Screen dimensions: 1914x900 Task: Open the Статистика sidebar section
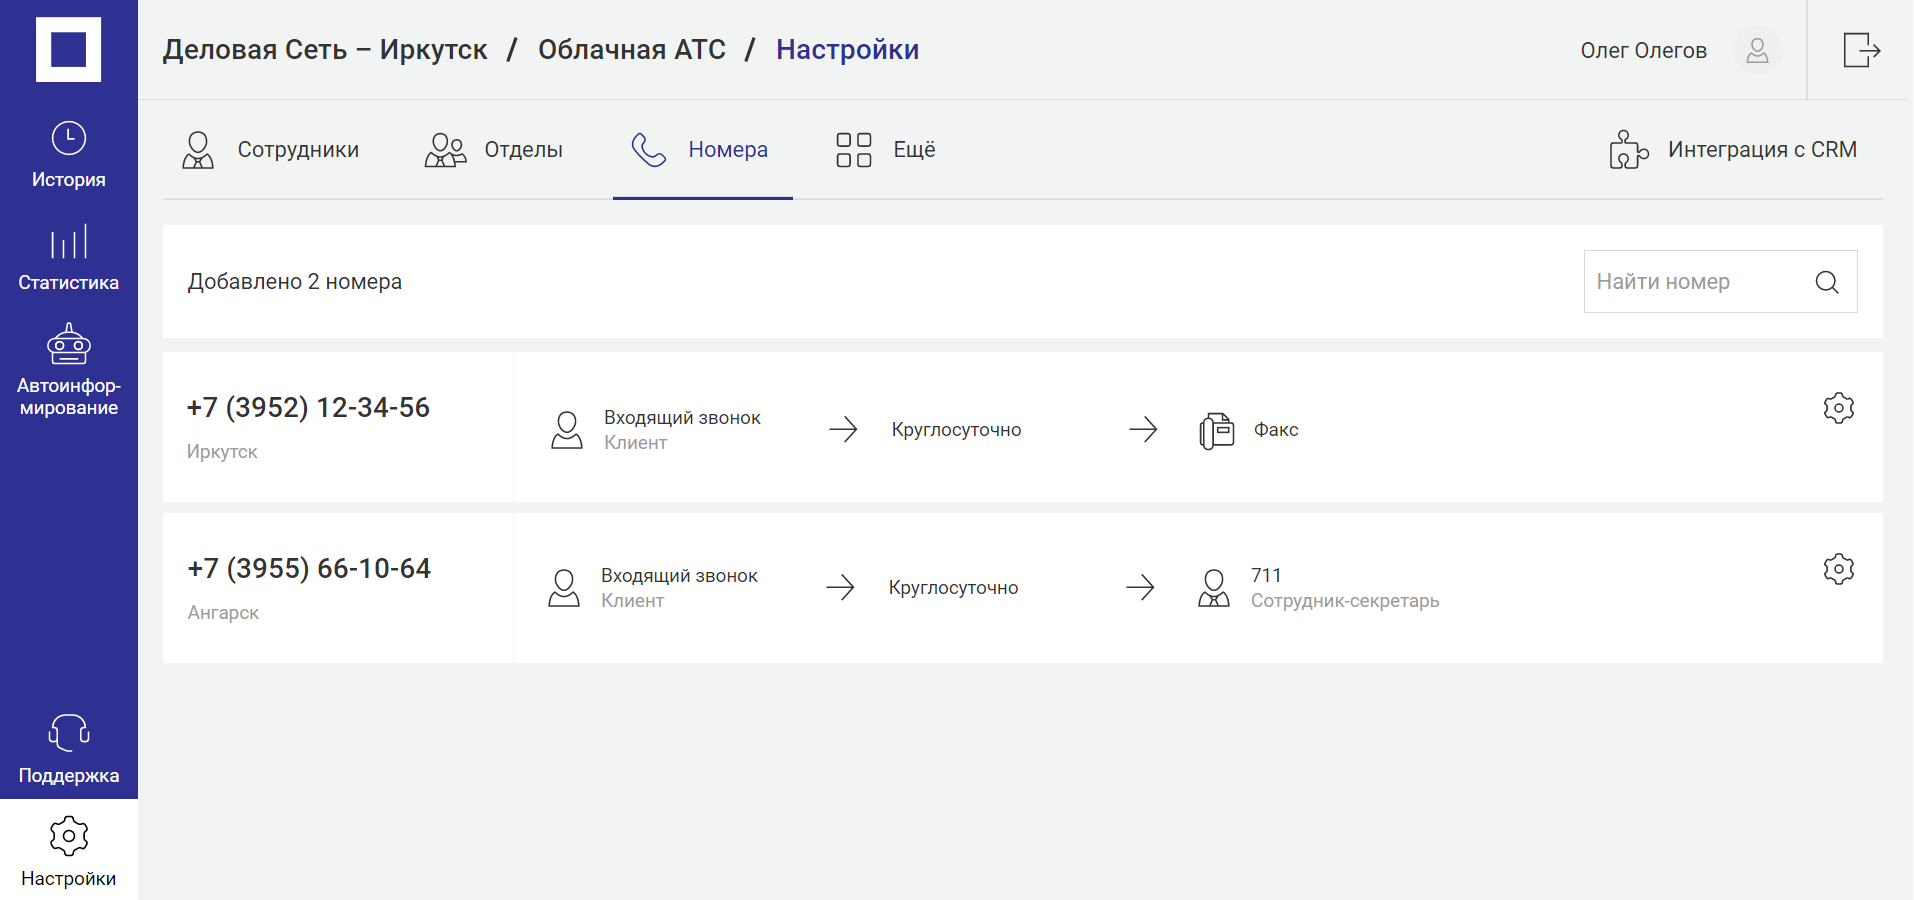click(x=68, y=258)
